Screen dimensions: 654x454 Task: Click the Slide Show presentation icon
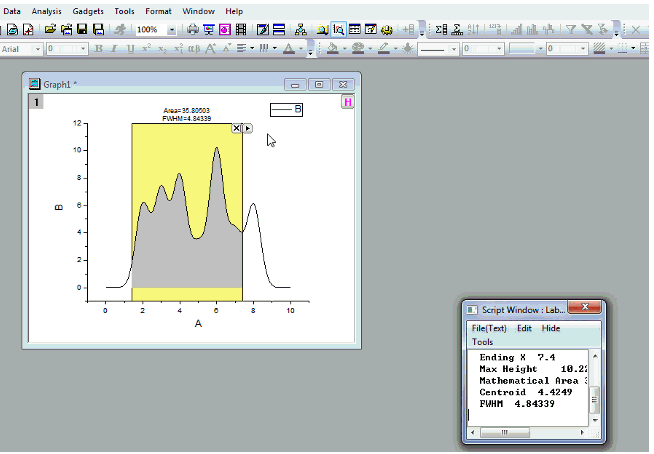point(209,30)
